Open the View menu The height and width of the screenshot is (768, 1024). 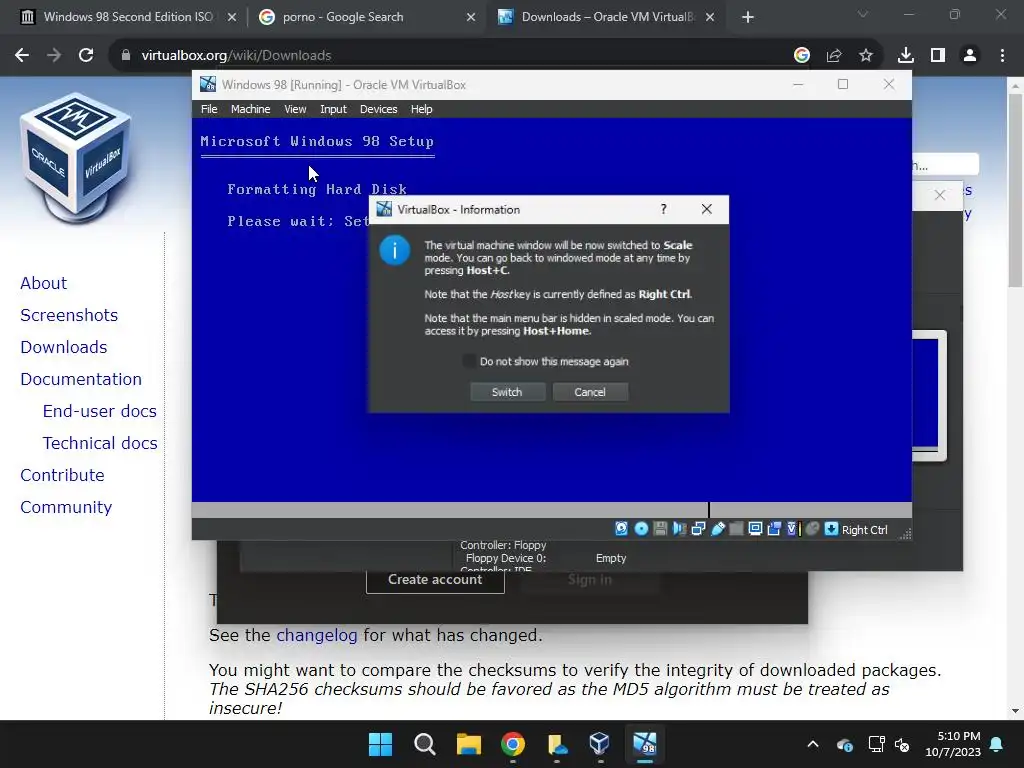tap(295, 109)
